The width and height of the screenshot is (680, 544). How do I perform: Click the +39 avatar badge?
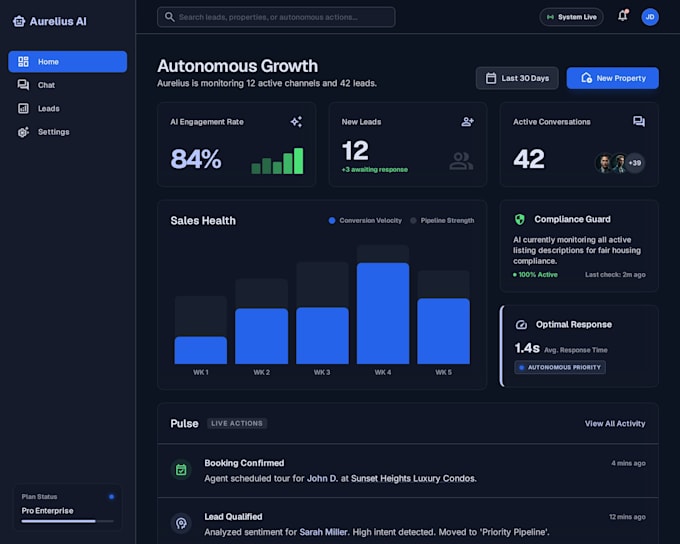[634, 163]
